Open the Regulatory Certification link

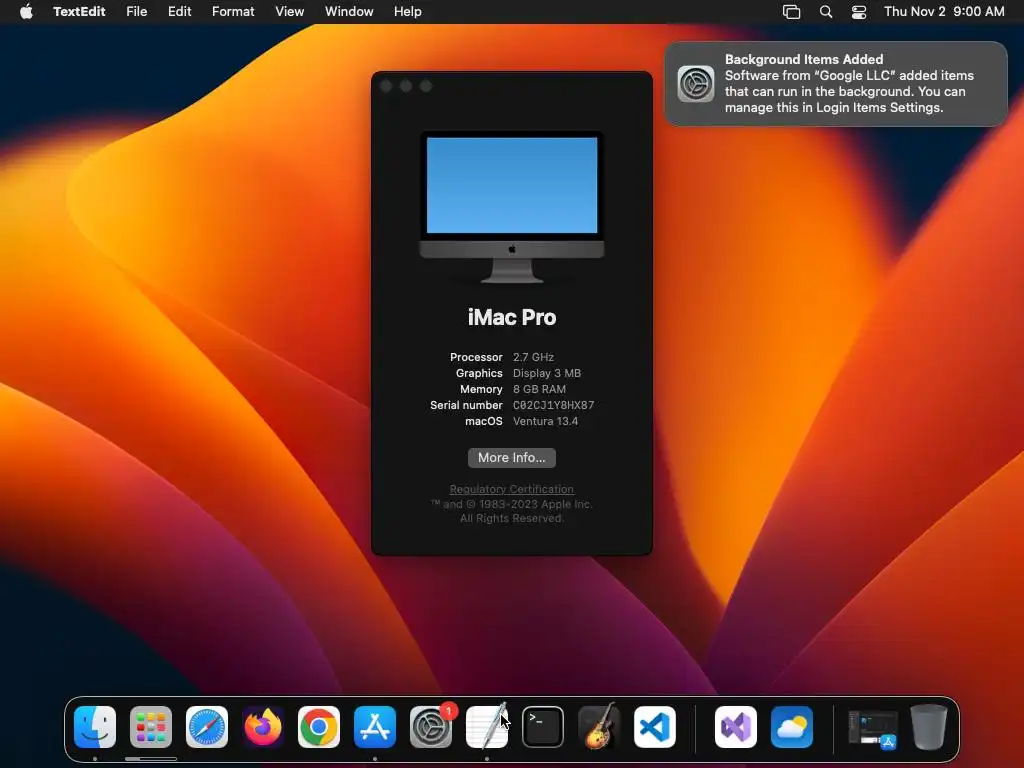(x=512, y=489)
